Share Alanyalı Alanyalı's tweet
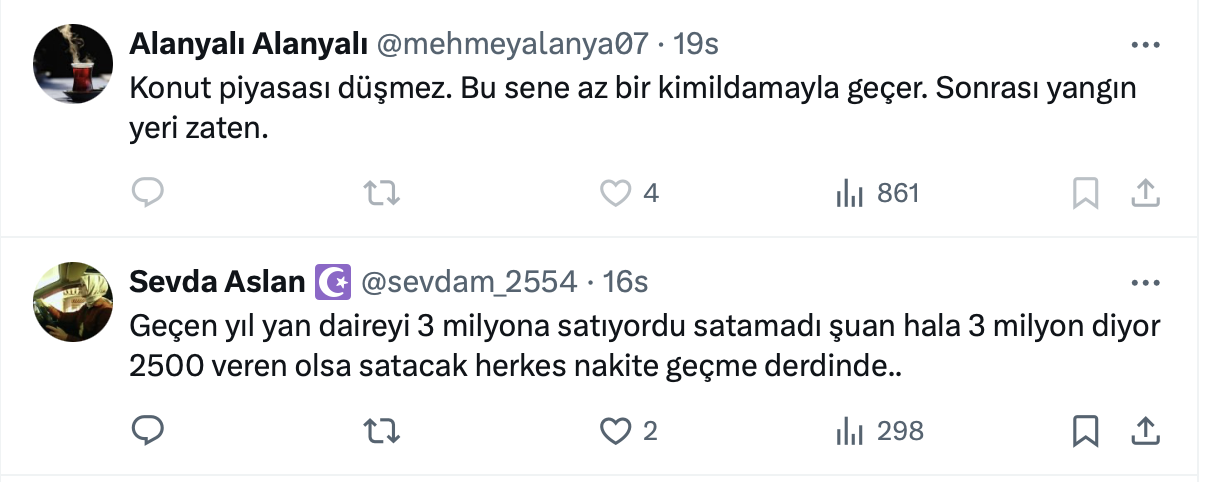This screenshot has width=1210, height=482. pos(1145,193)
